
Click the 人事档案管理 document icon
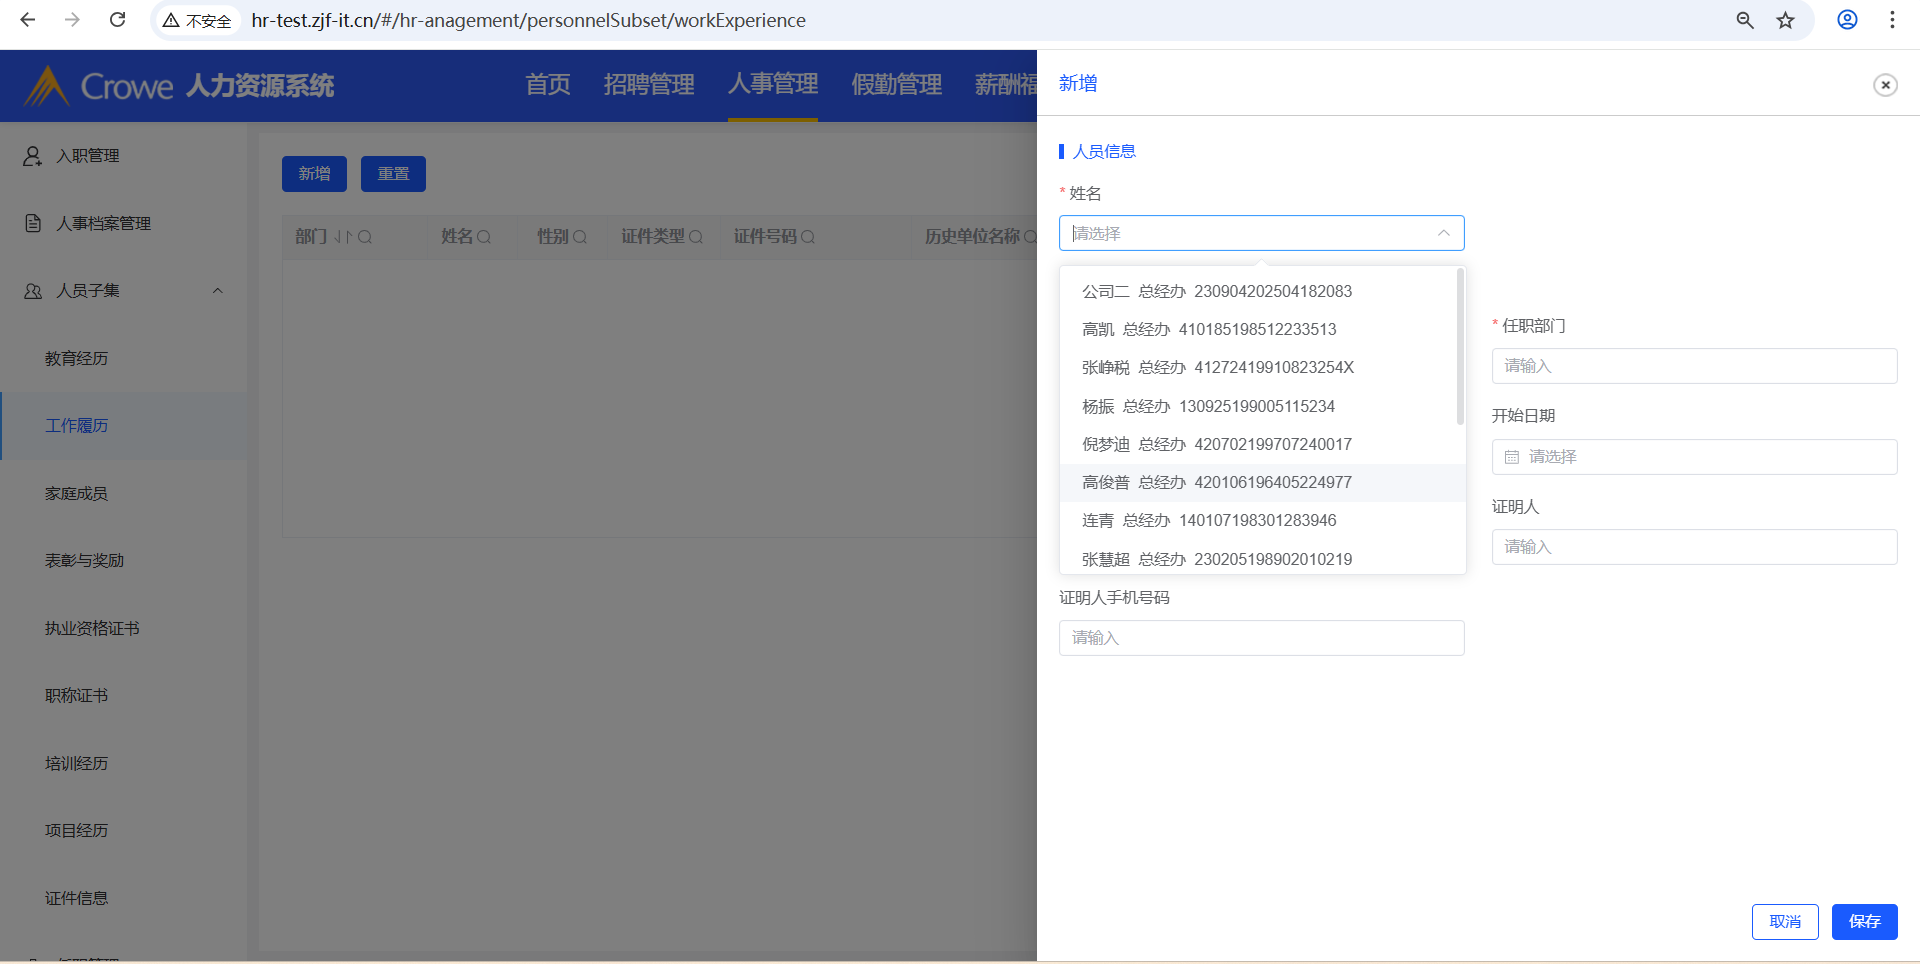click(x=33, y=223)
